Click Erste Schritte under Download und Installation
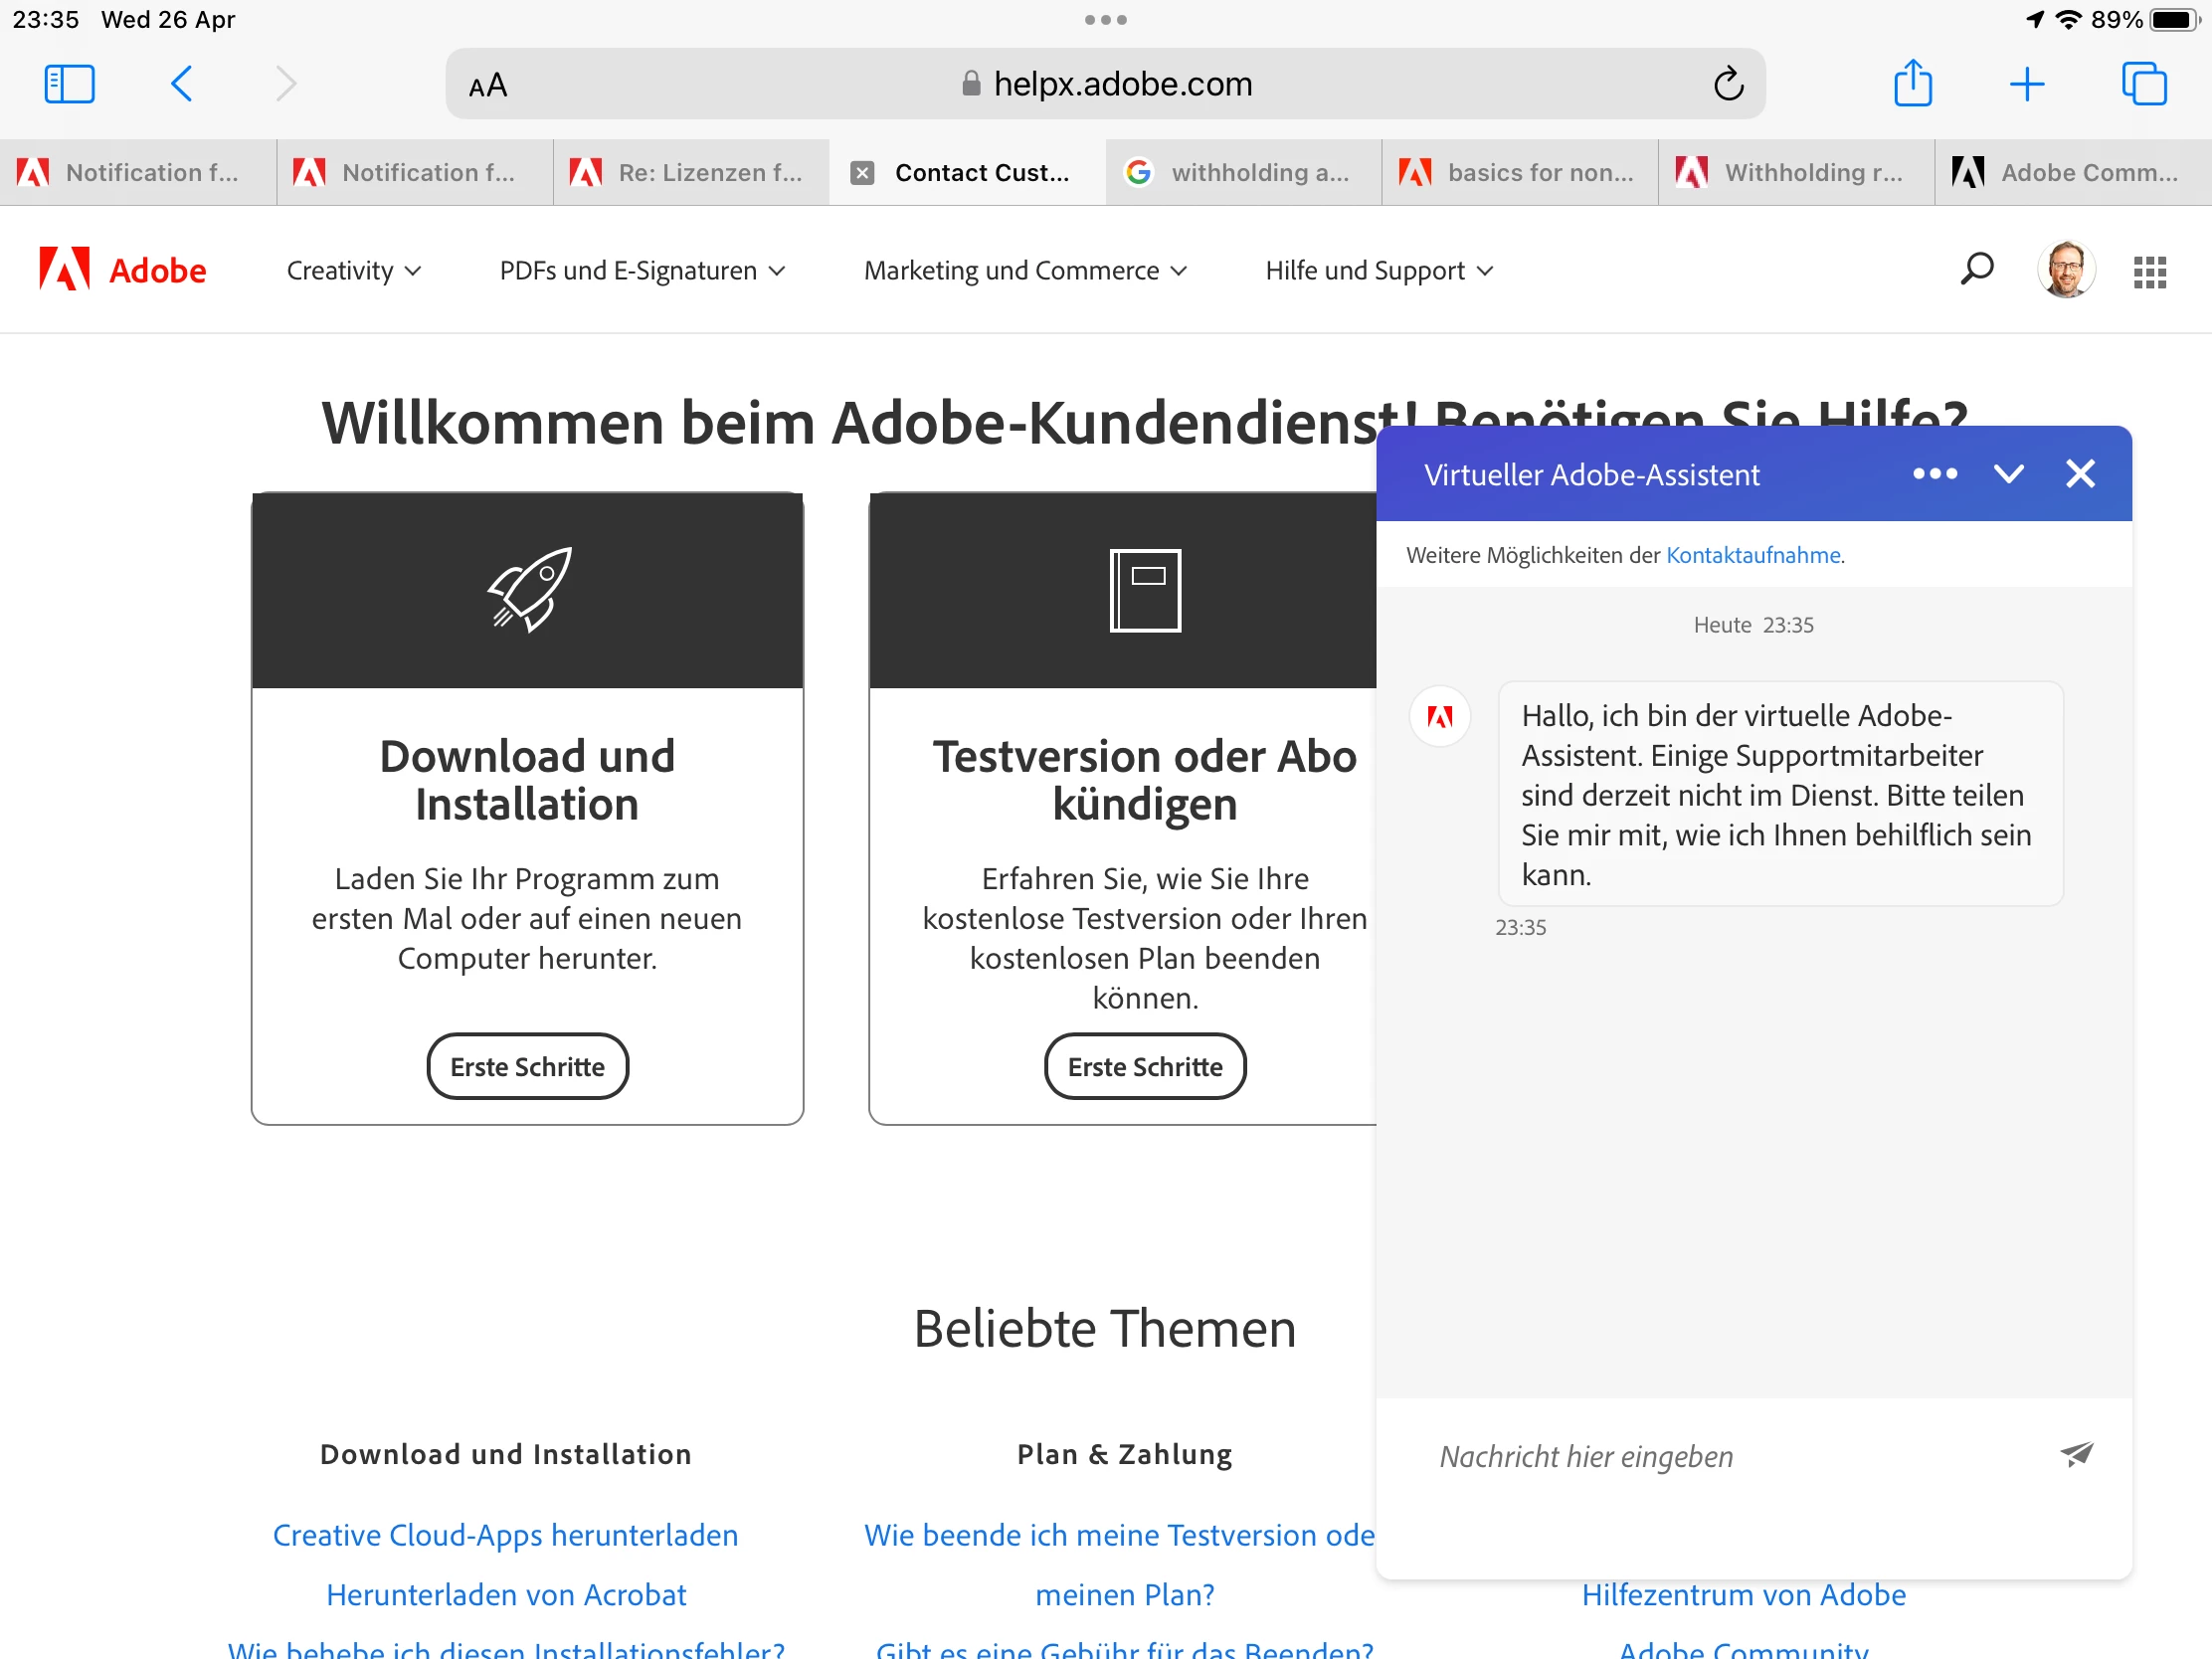The height and width of the screenshot is (1659, 2212). click(x=527, y=1067)
